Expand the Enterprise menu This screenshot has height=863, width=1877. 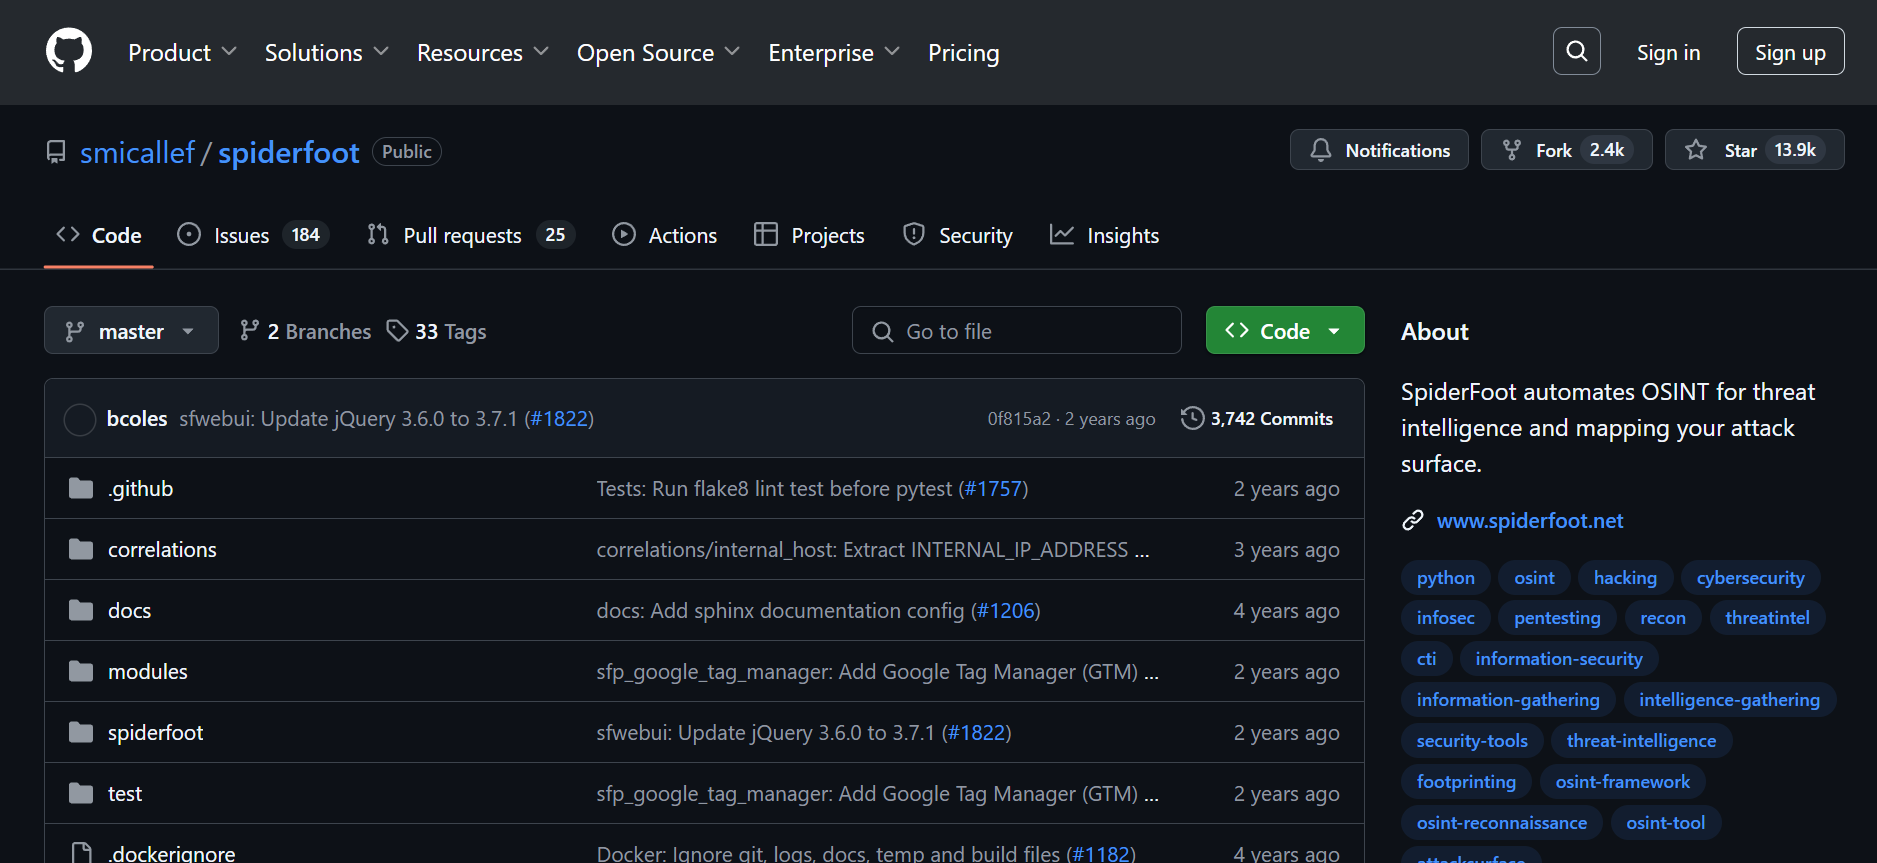click(x=834, y=52)
